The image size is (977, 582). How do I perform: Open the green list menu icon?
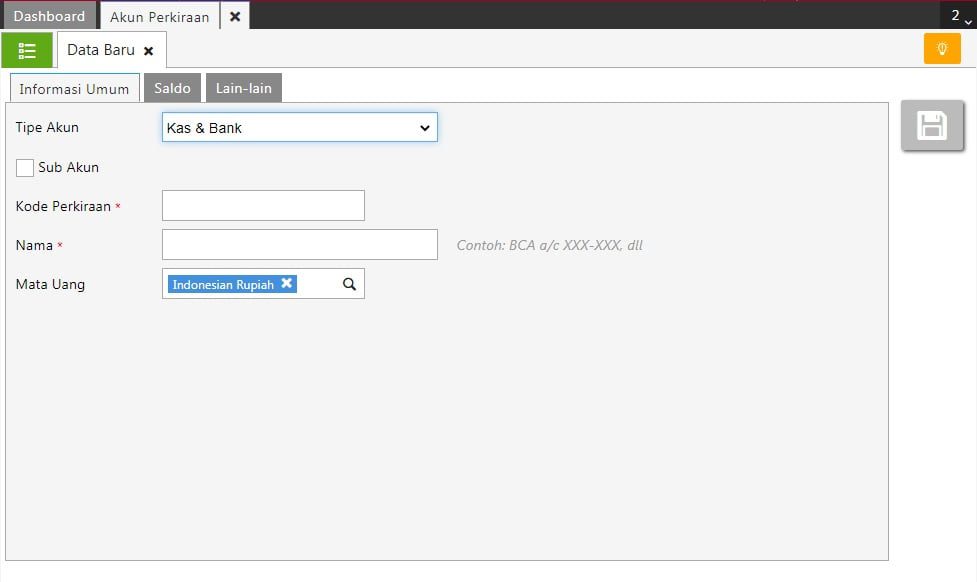pyautogui.click(x=27, y=50)
